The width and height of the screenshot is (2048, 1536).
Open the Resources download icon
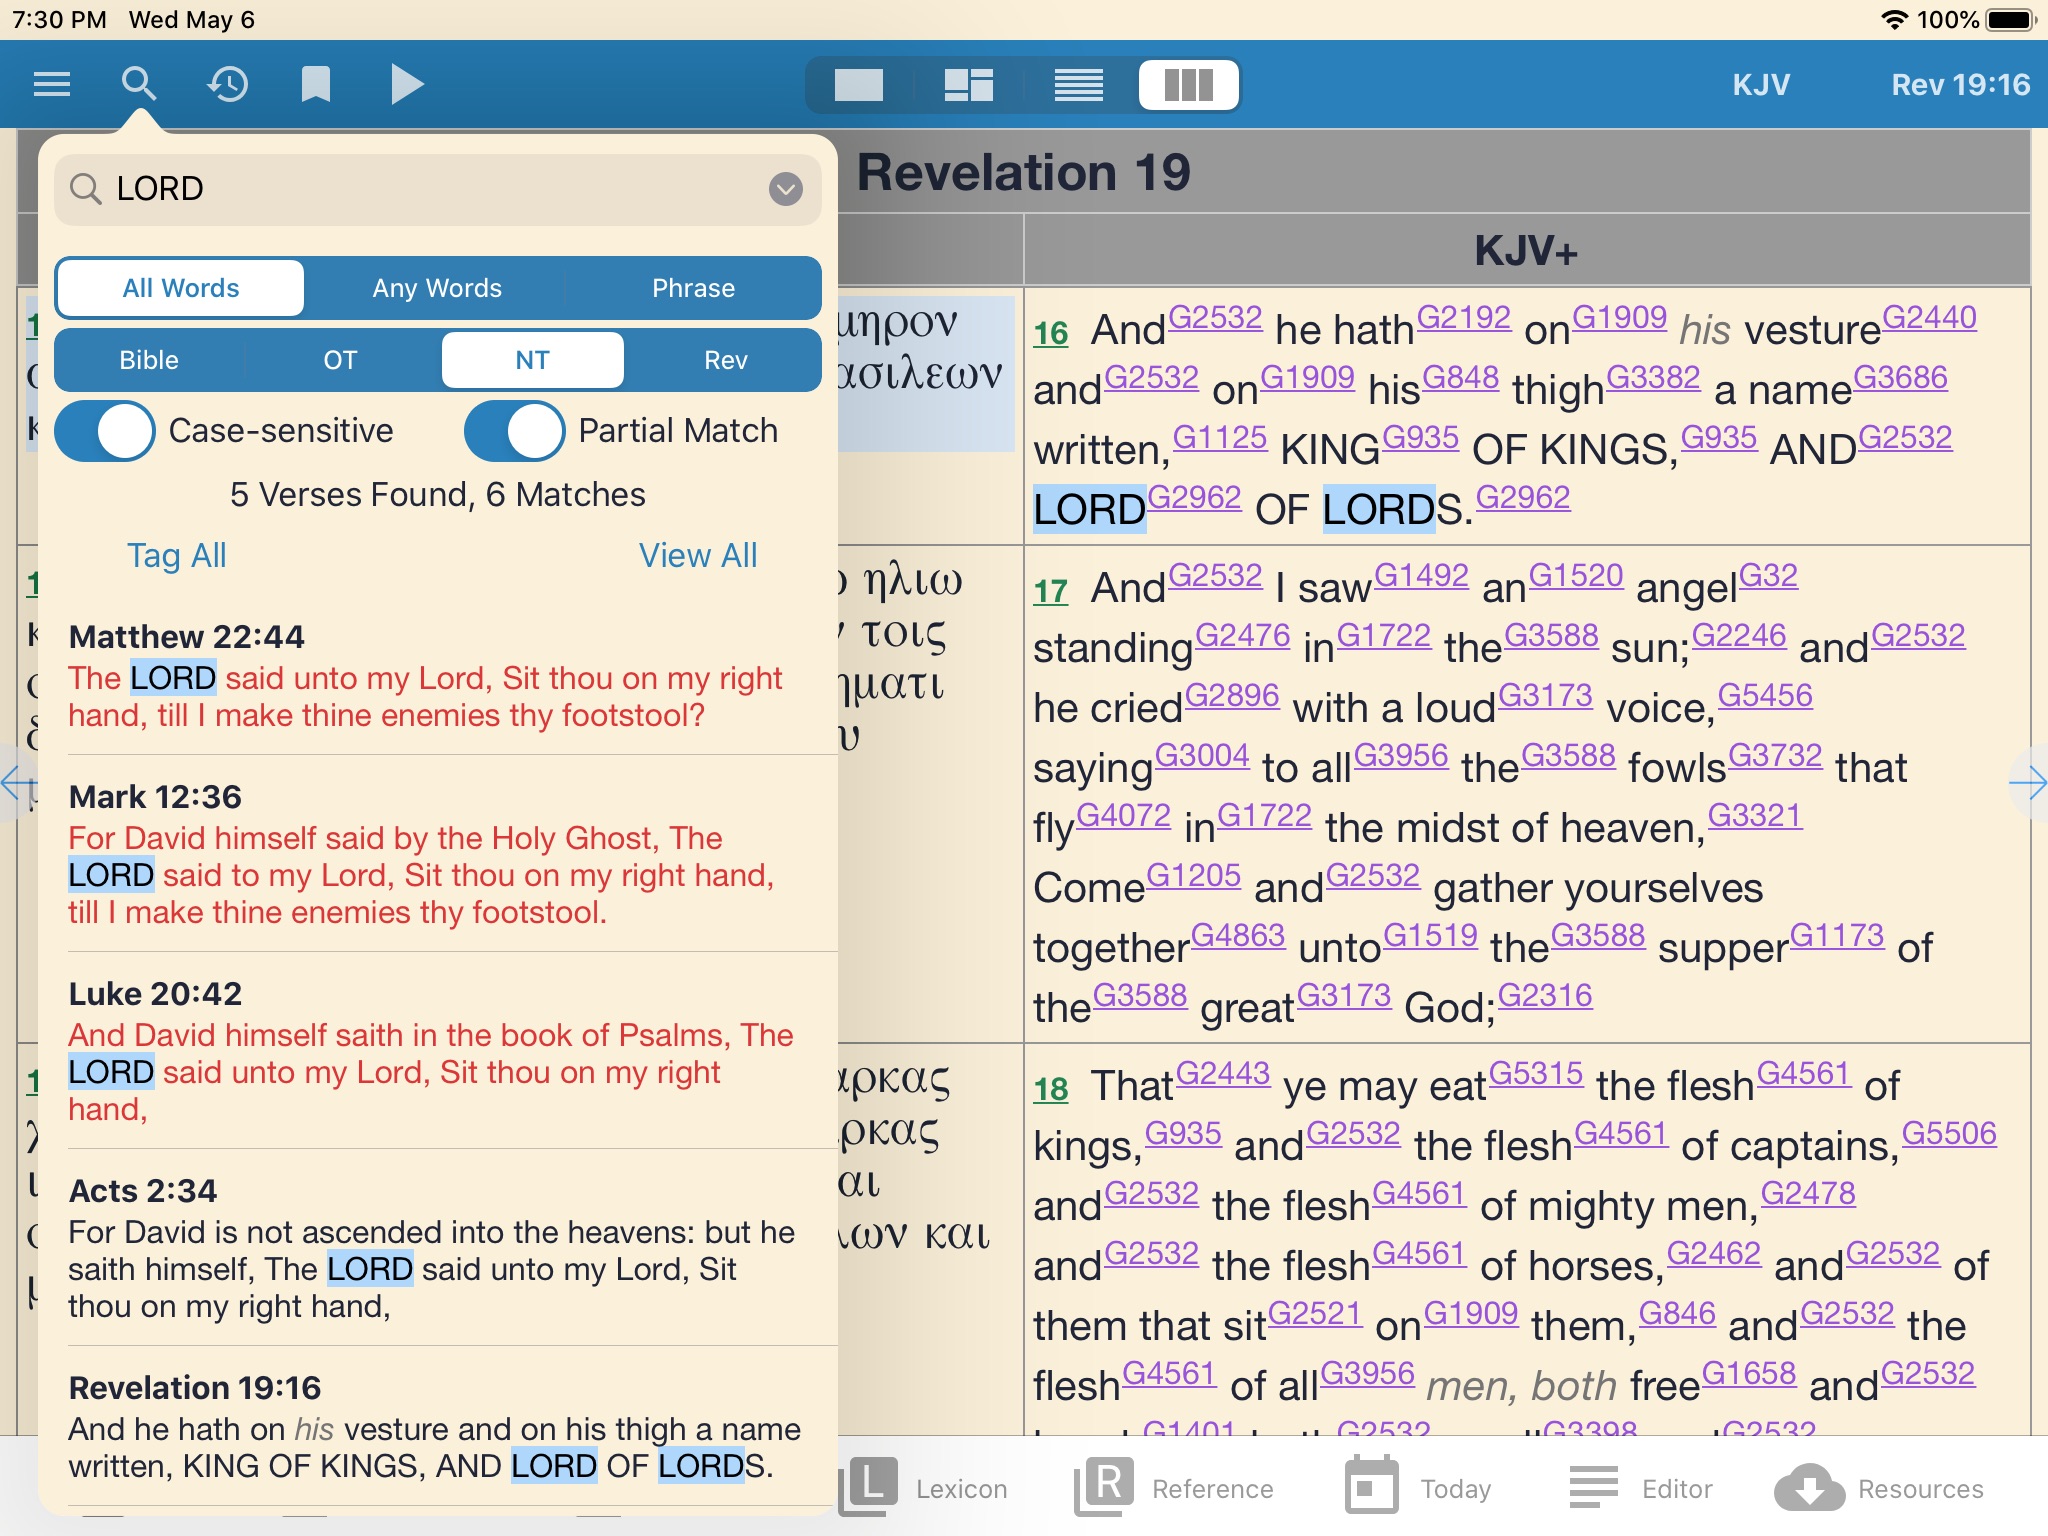tap(1810, 1489)
